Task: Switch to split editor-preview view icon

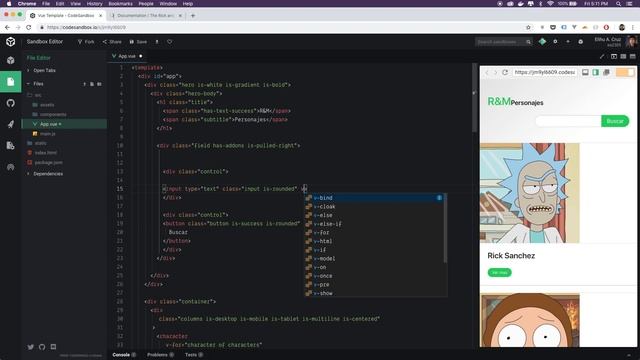Action: (623, 56)
